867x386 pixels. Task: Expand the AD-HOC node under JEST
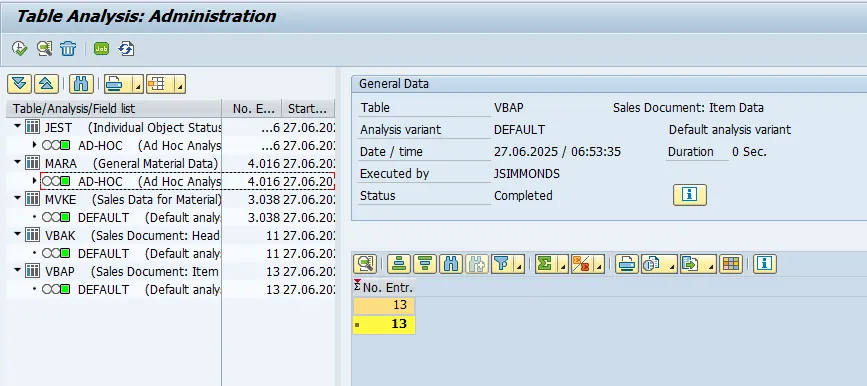click(34, 145)
